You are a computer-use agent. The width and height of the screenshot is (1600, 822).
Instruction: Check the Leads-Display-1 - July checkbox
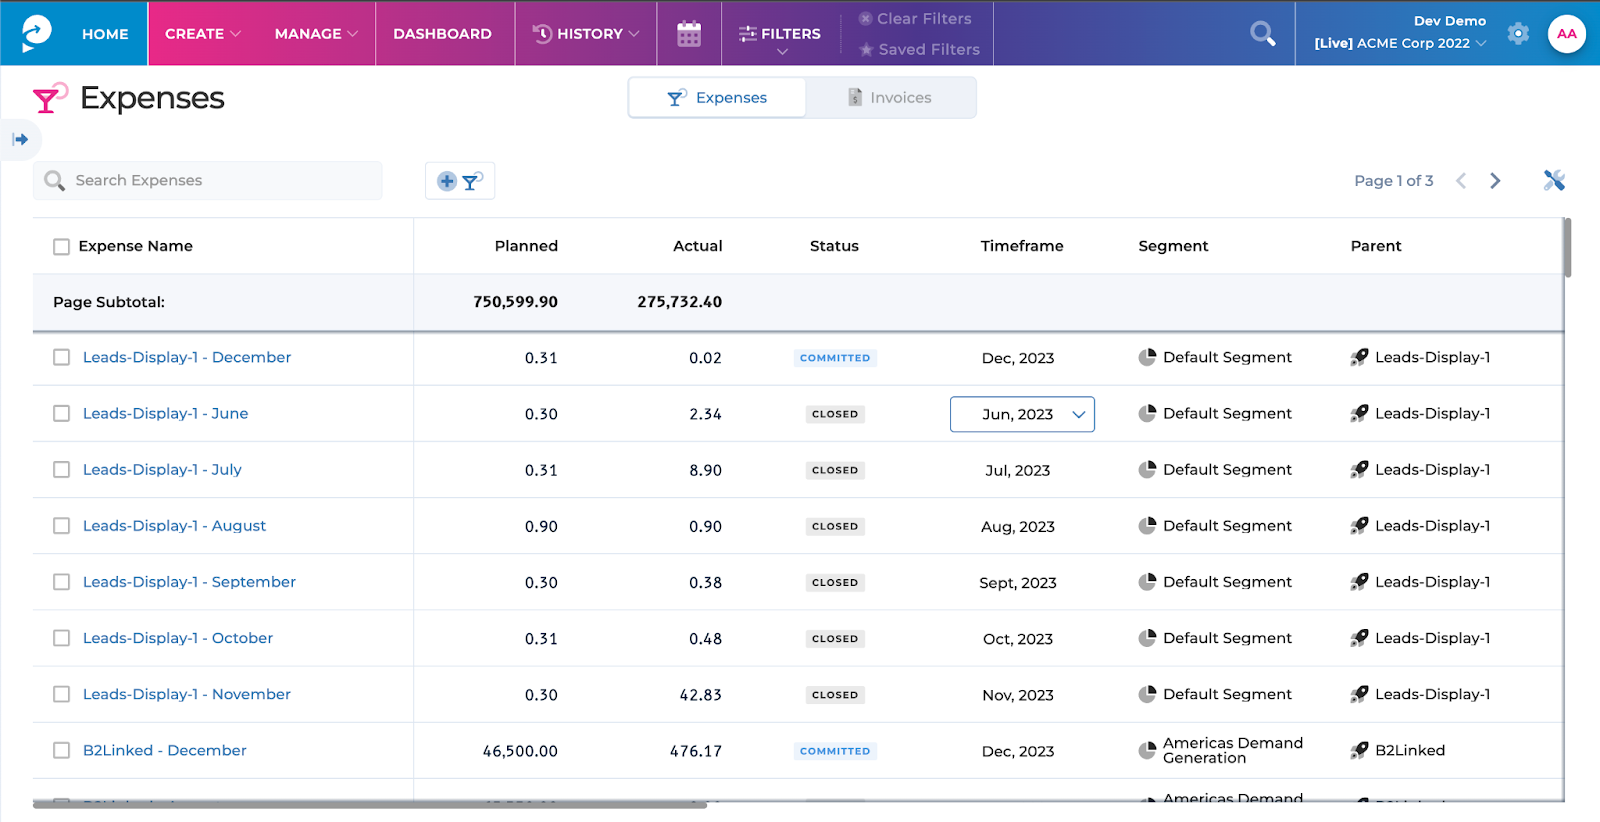(62, 469)
